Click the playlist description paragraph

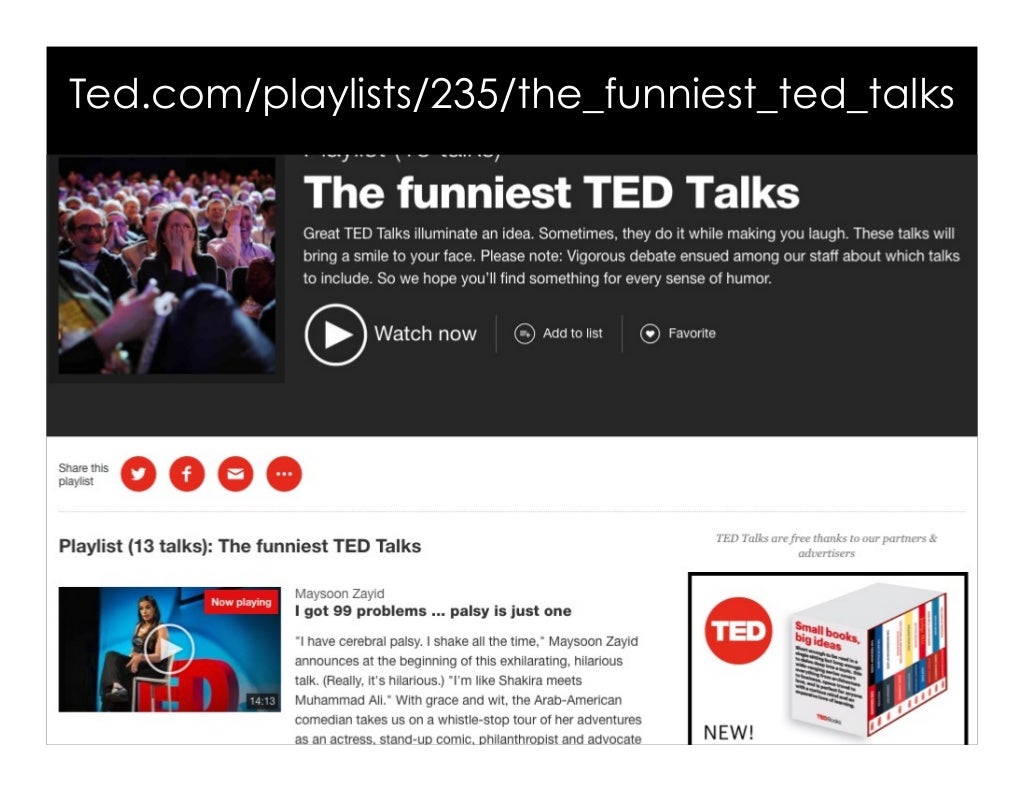pyautogui.click(x=631, y=256)
